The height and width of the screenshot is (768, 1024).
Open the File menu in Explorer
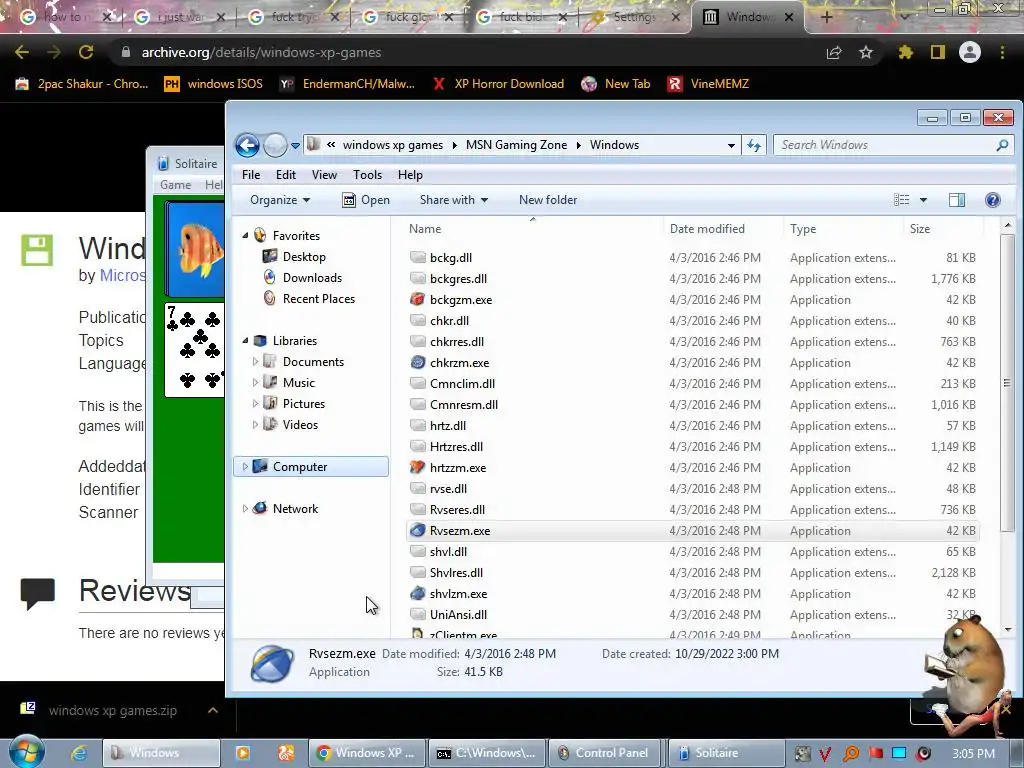[x=251, y=175]
